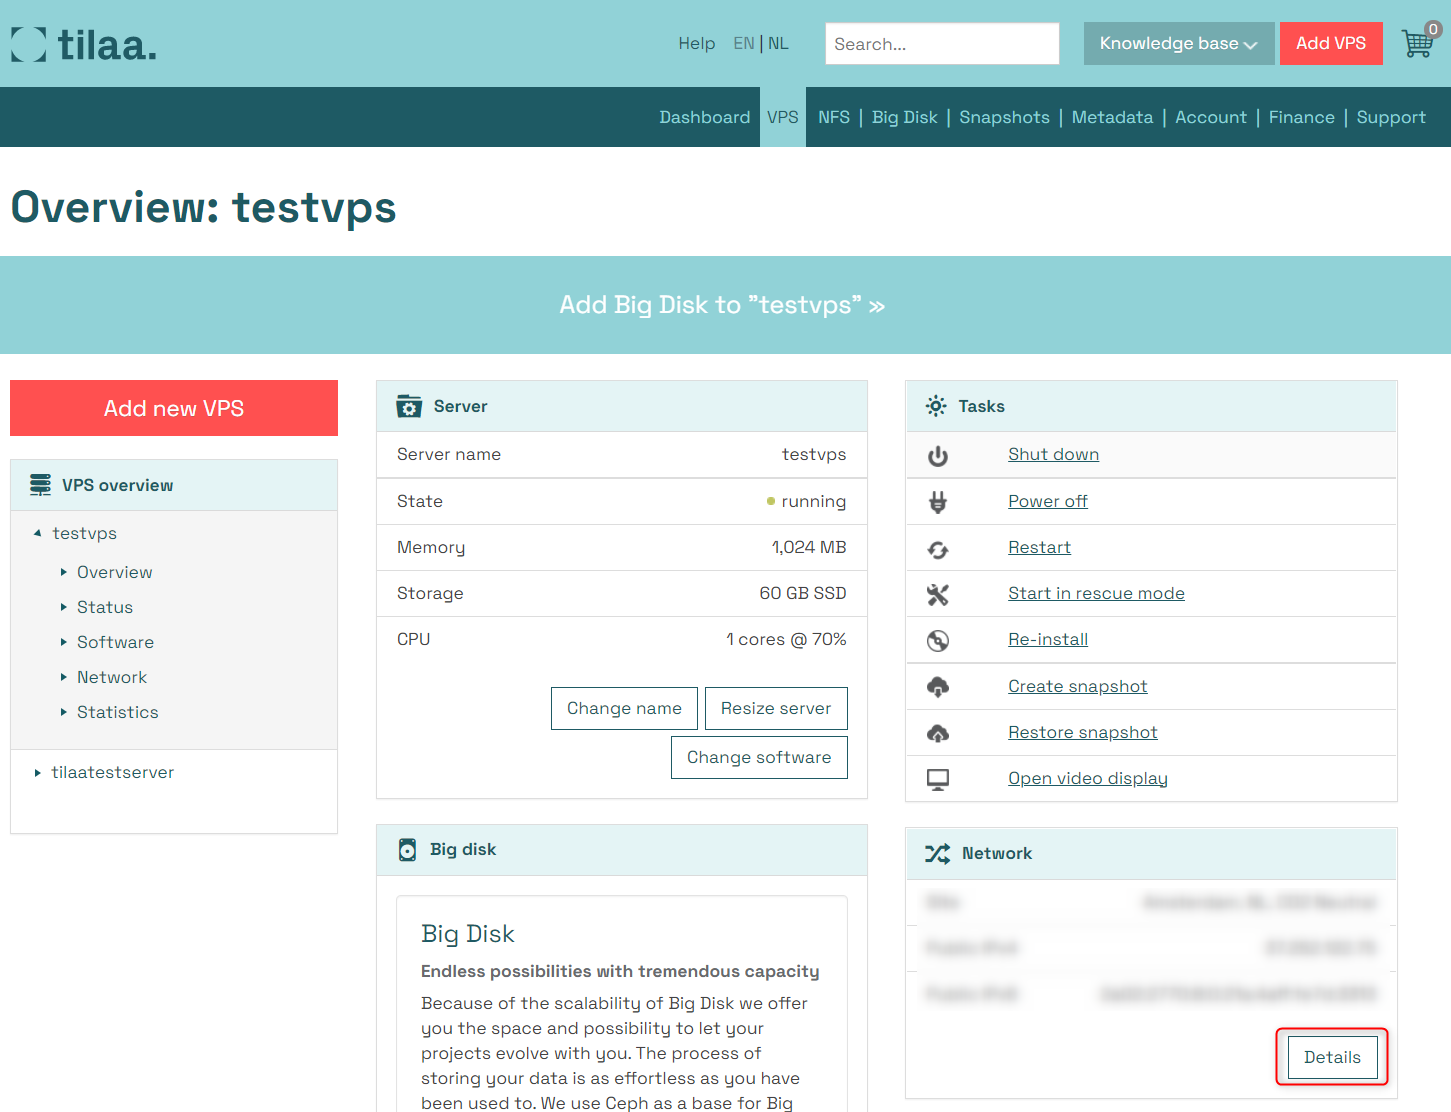Click the Restart arrows icon
Viewport: 1451px width, 1112px height.
click(937, 549)
